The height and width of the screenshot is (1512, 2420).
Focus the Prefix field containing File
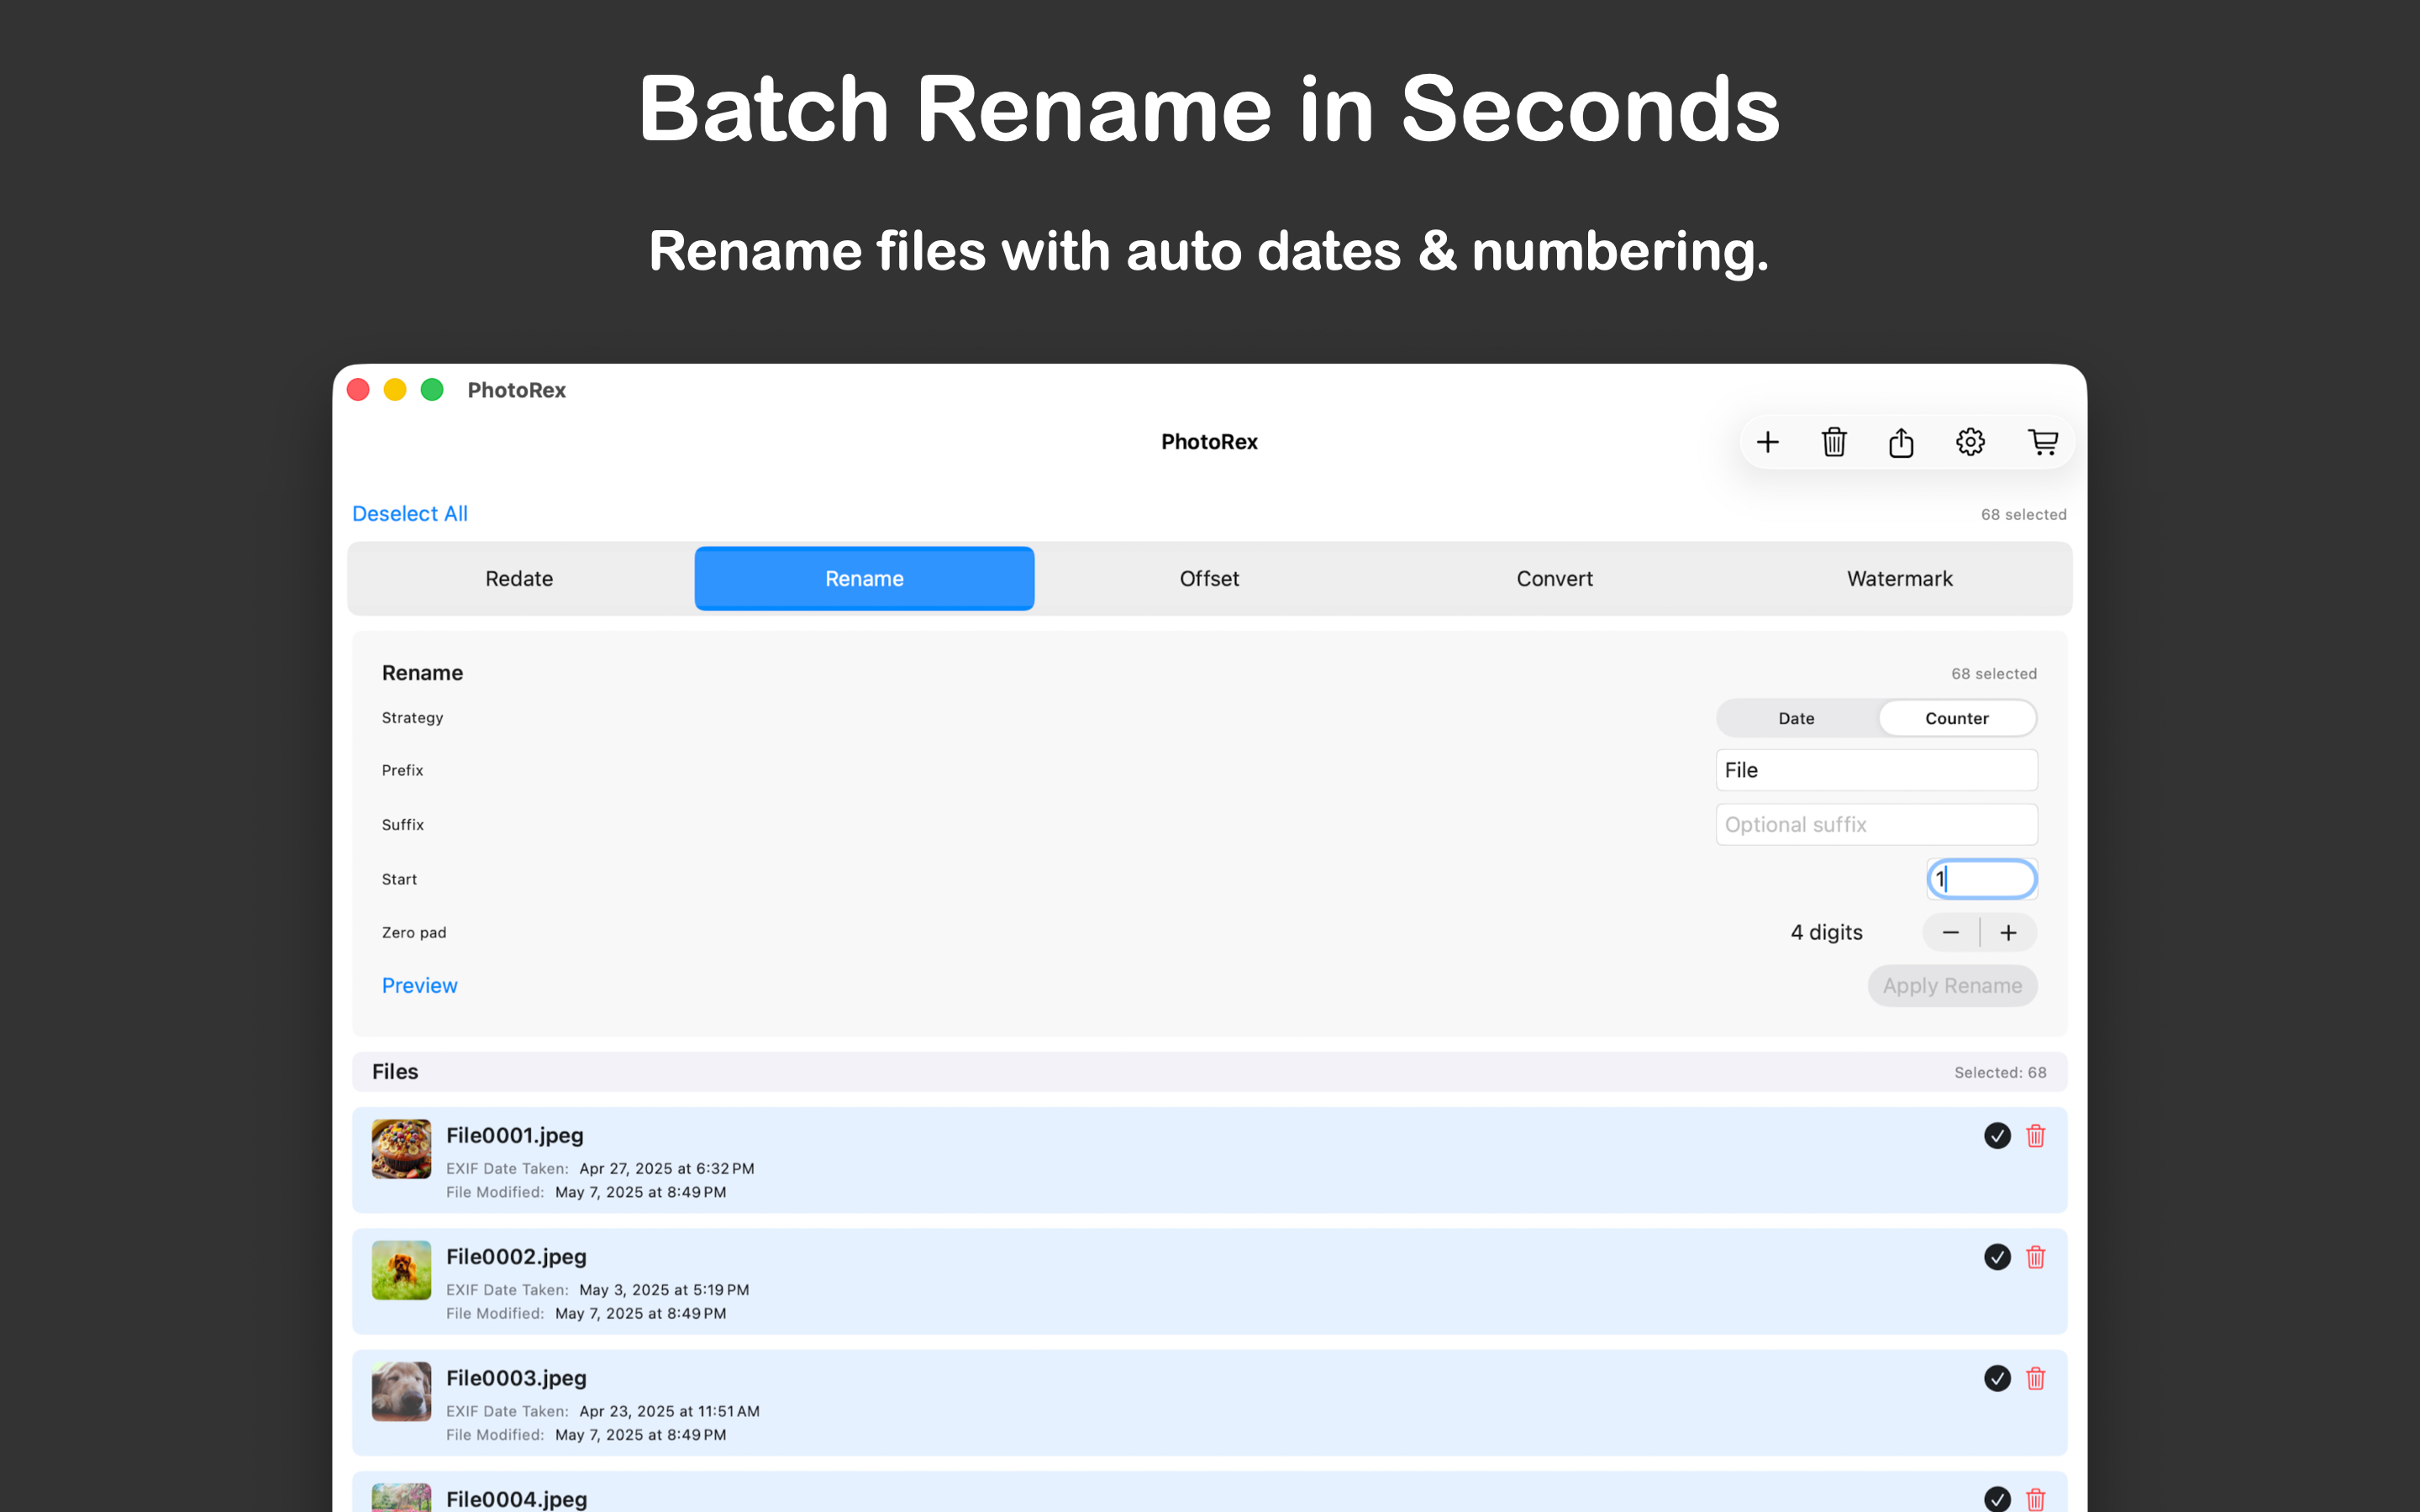pyautogui.click(x=1876, y=770)
